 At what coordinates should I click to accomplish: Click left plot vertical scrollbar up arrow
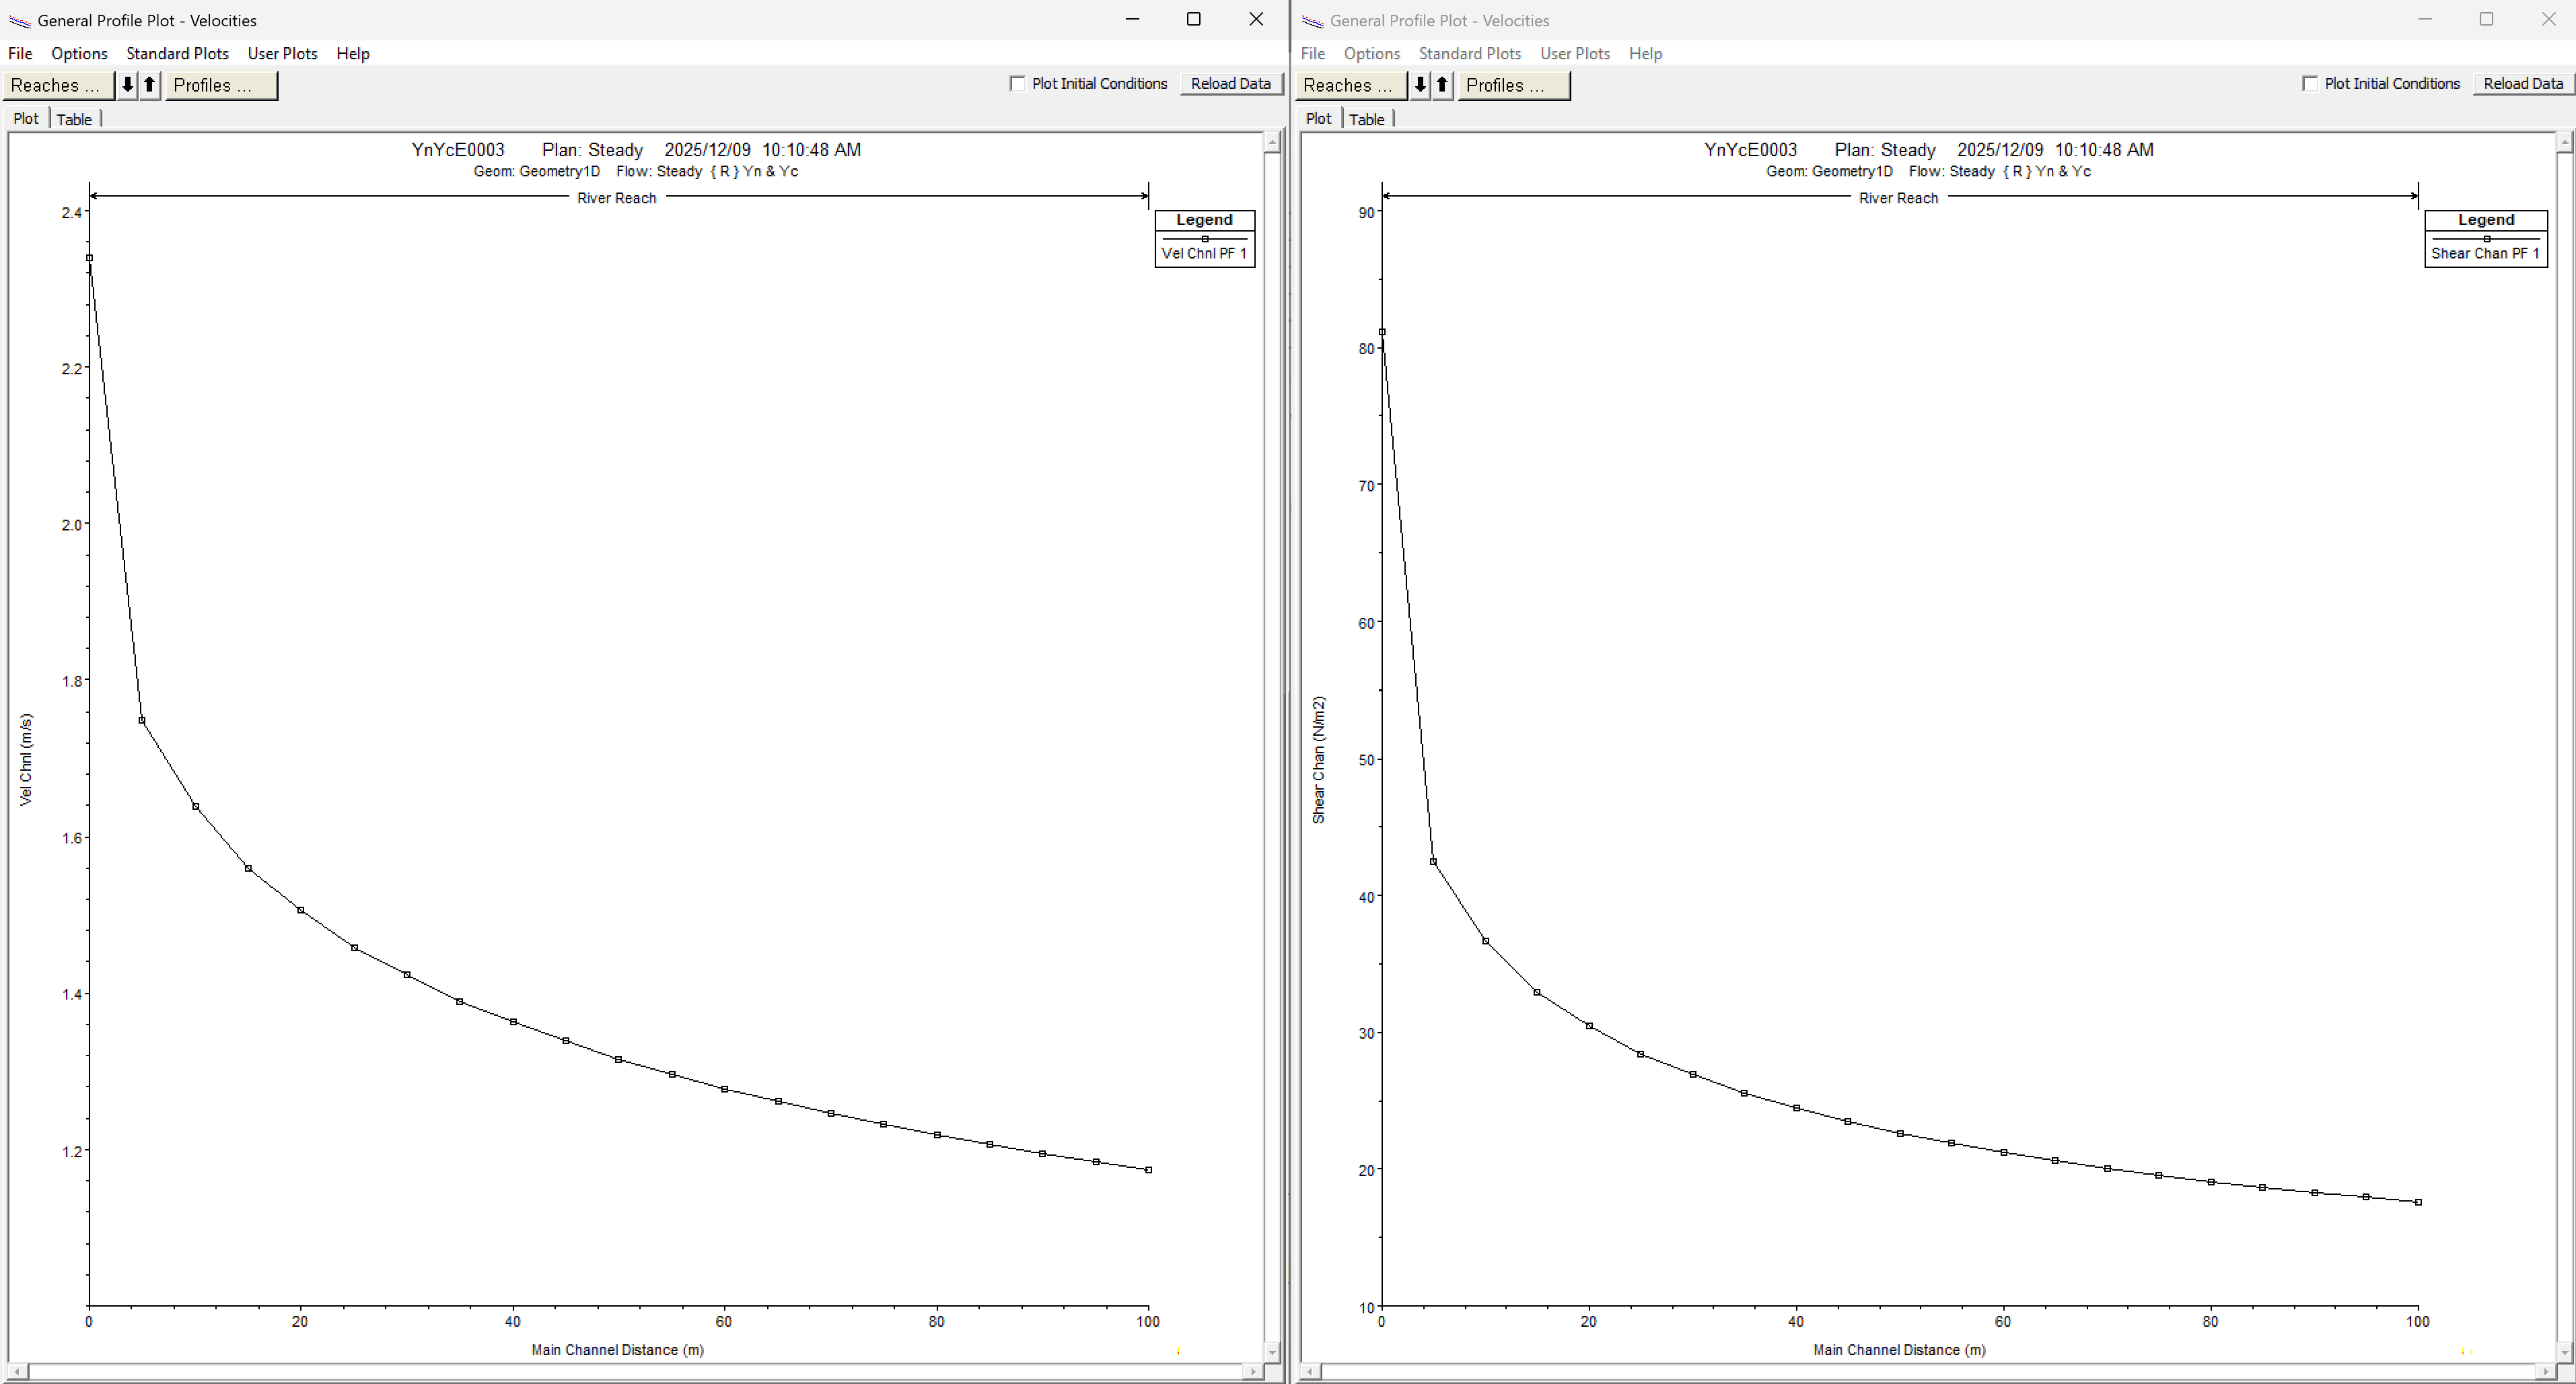click(1272, 143)
